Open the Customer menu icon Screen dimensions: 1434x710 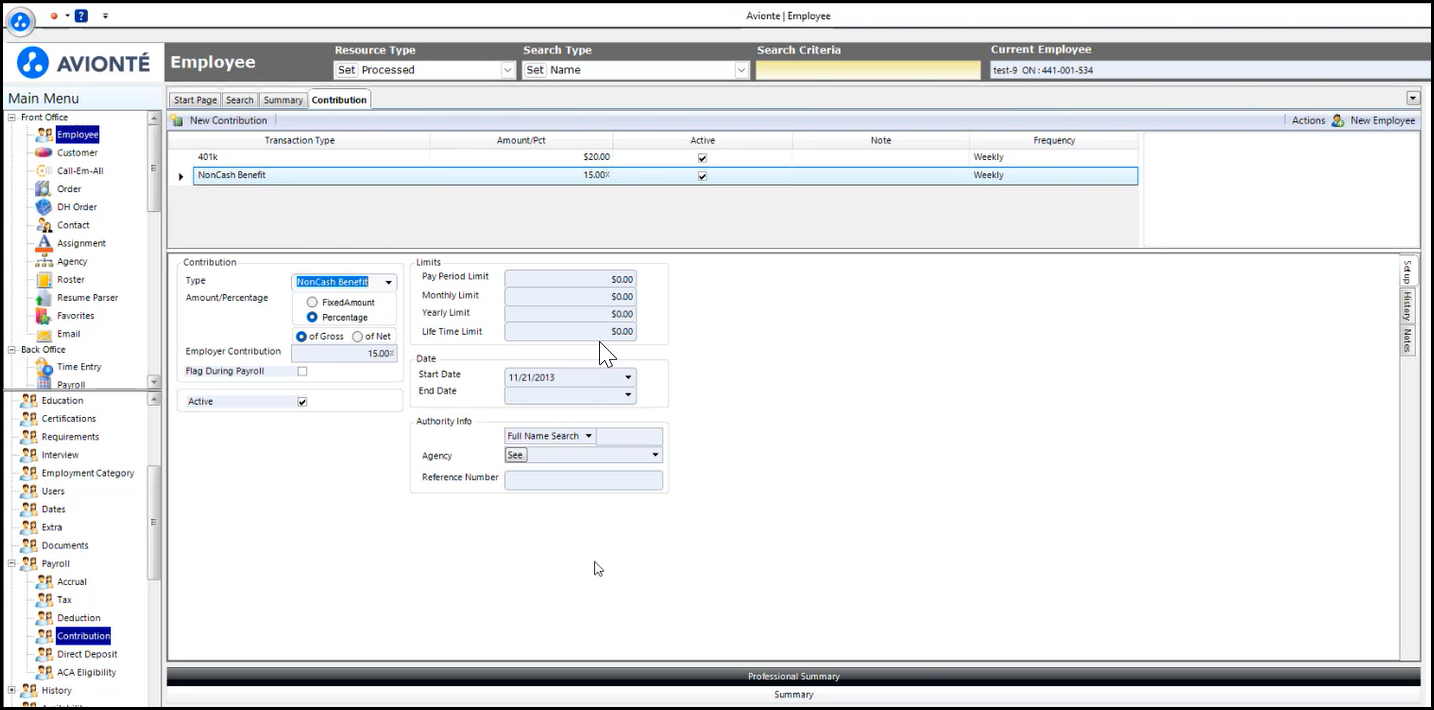point(44,152)
